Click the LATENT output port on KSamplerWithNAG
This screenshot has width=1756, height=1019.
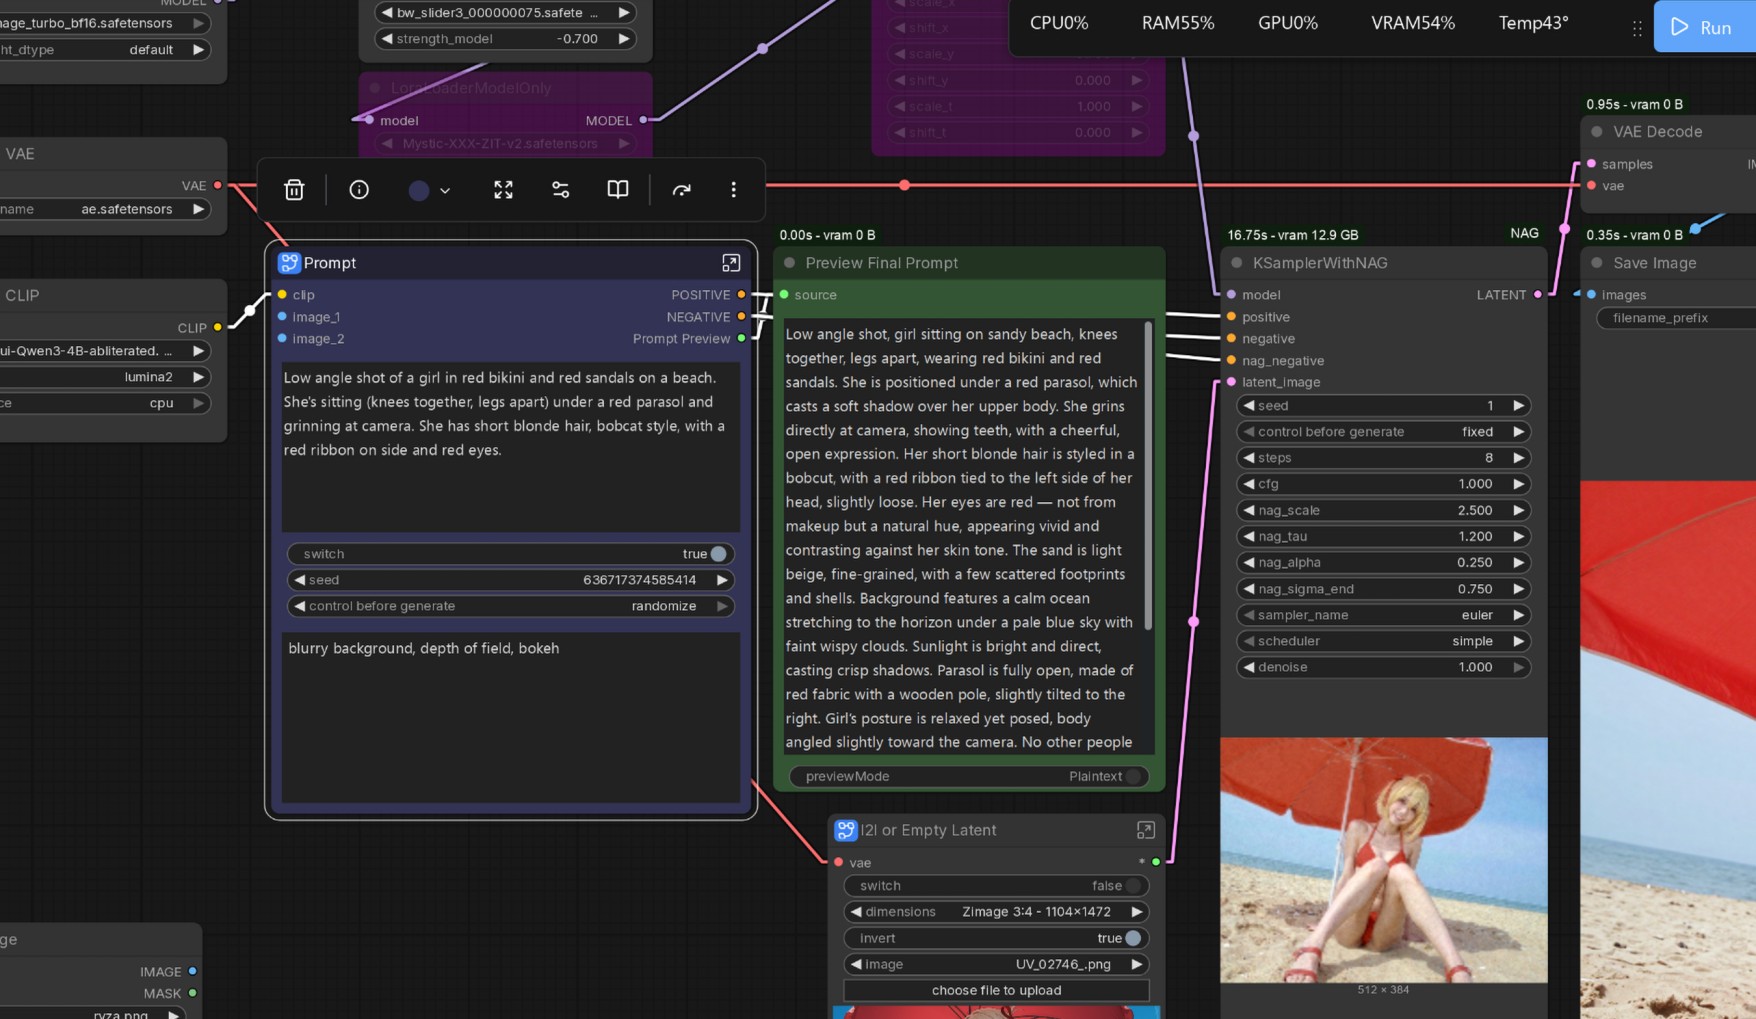pyautogui.click(x=1538, y=295)
